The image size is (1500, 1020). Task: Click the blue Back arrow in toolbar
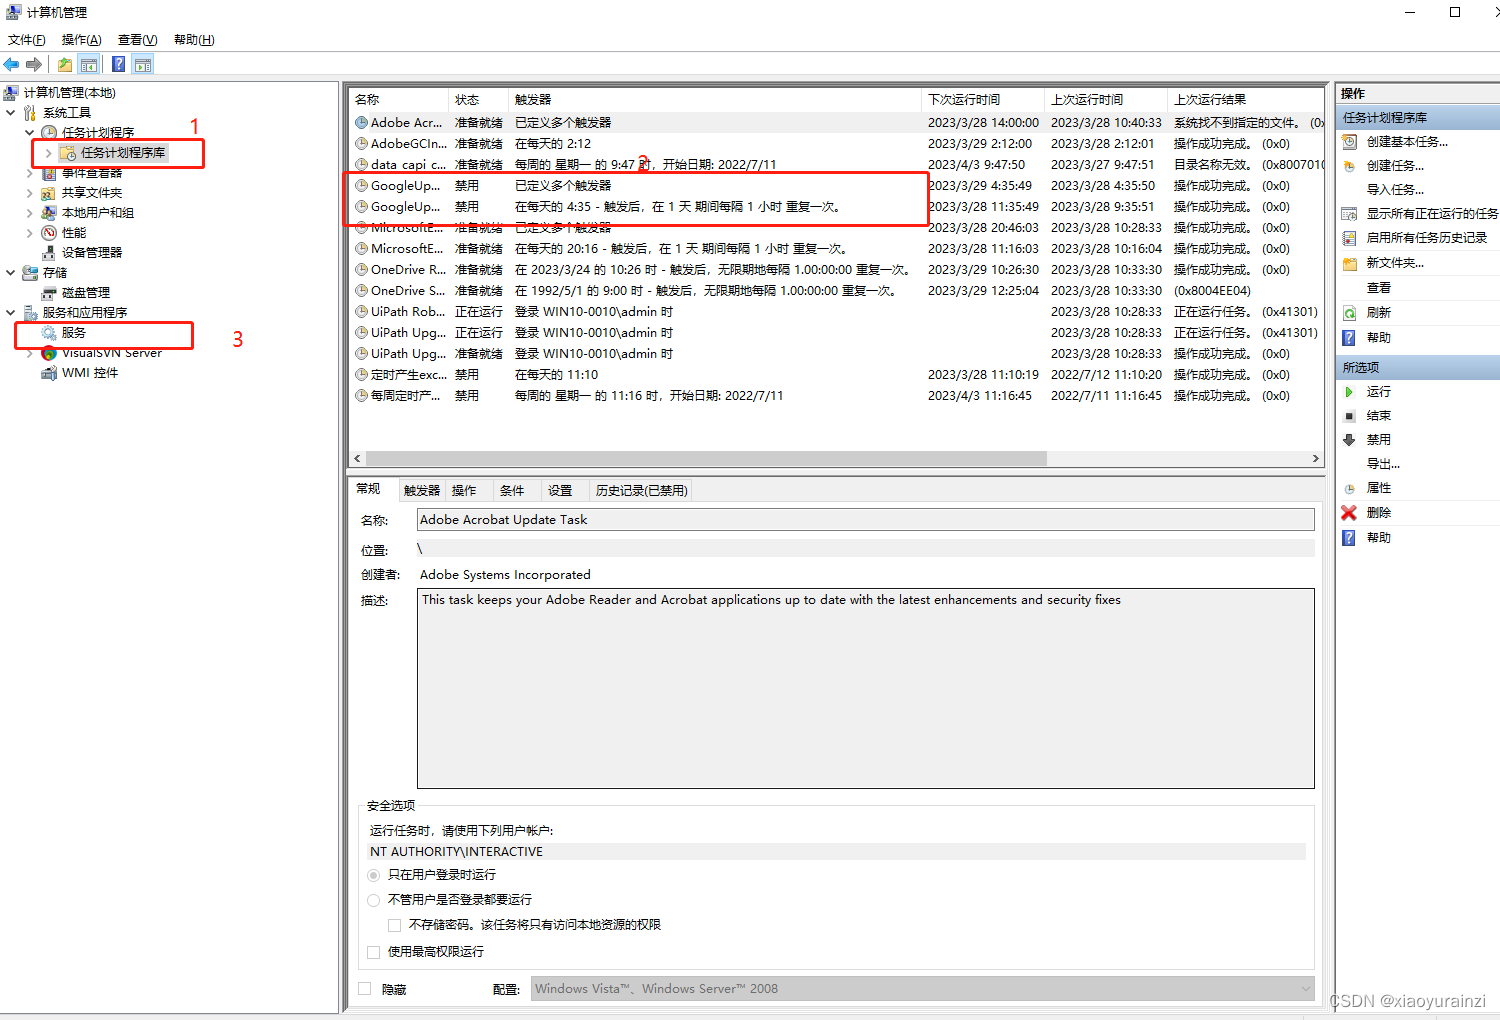click(12, 65)
